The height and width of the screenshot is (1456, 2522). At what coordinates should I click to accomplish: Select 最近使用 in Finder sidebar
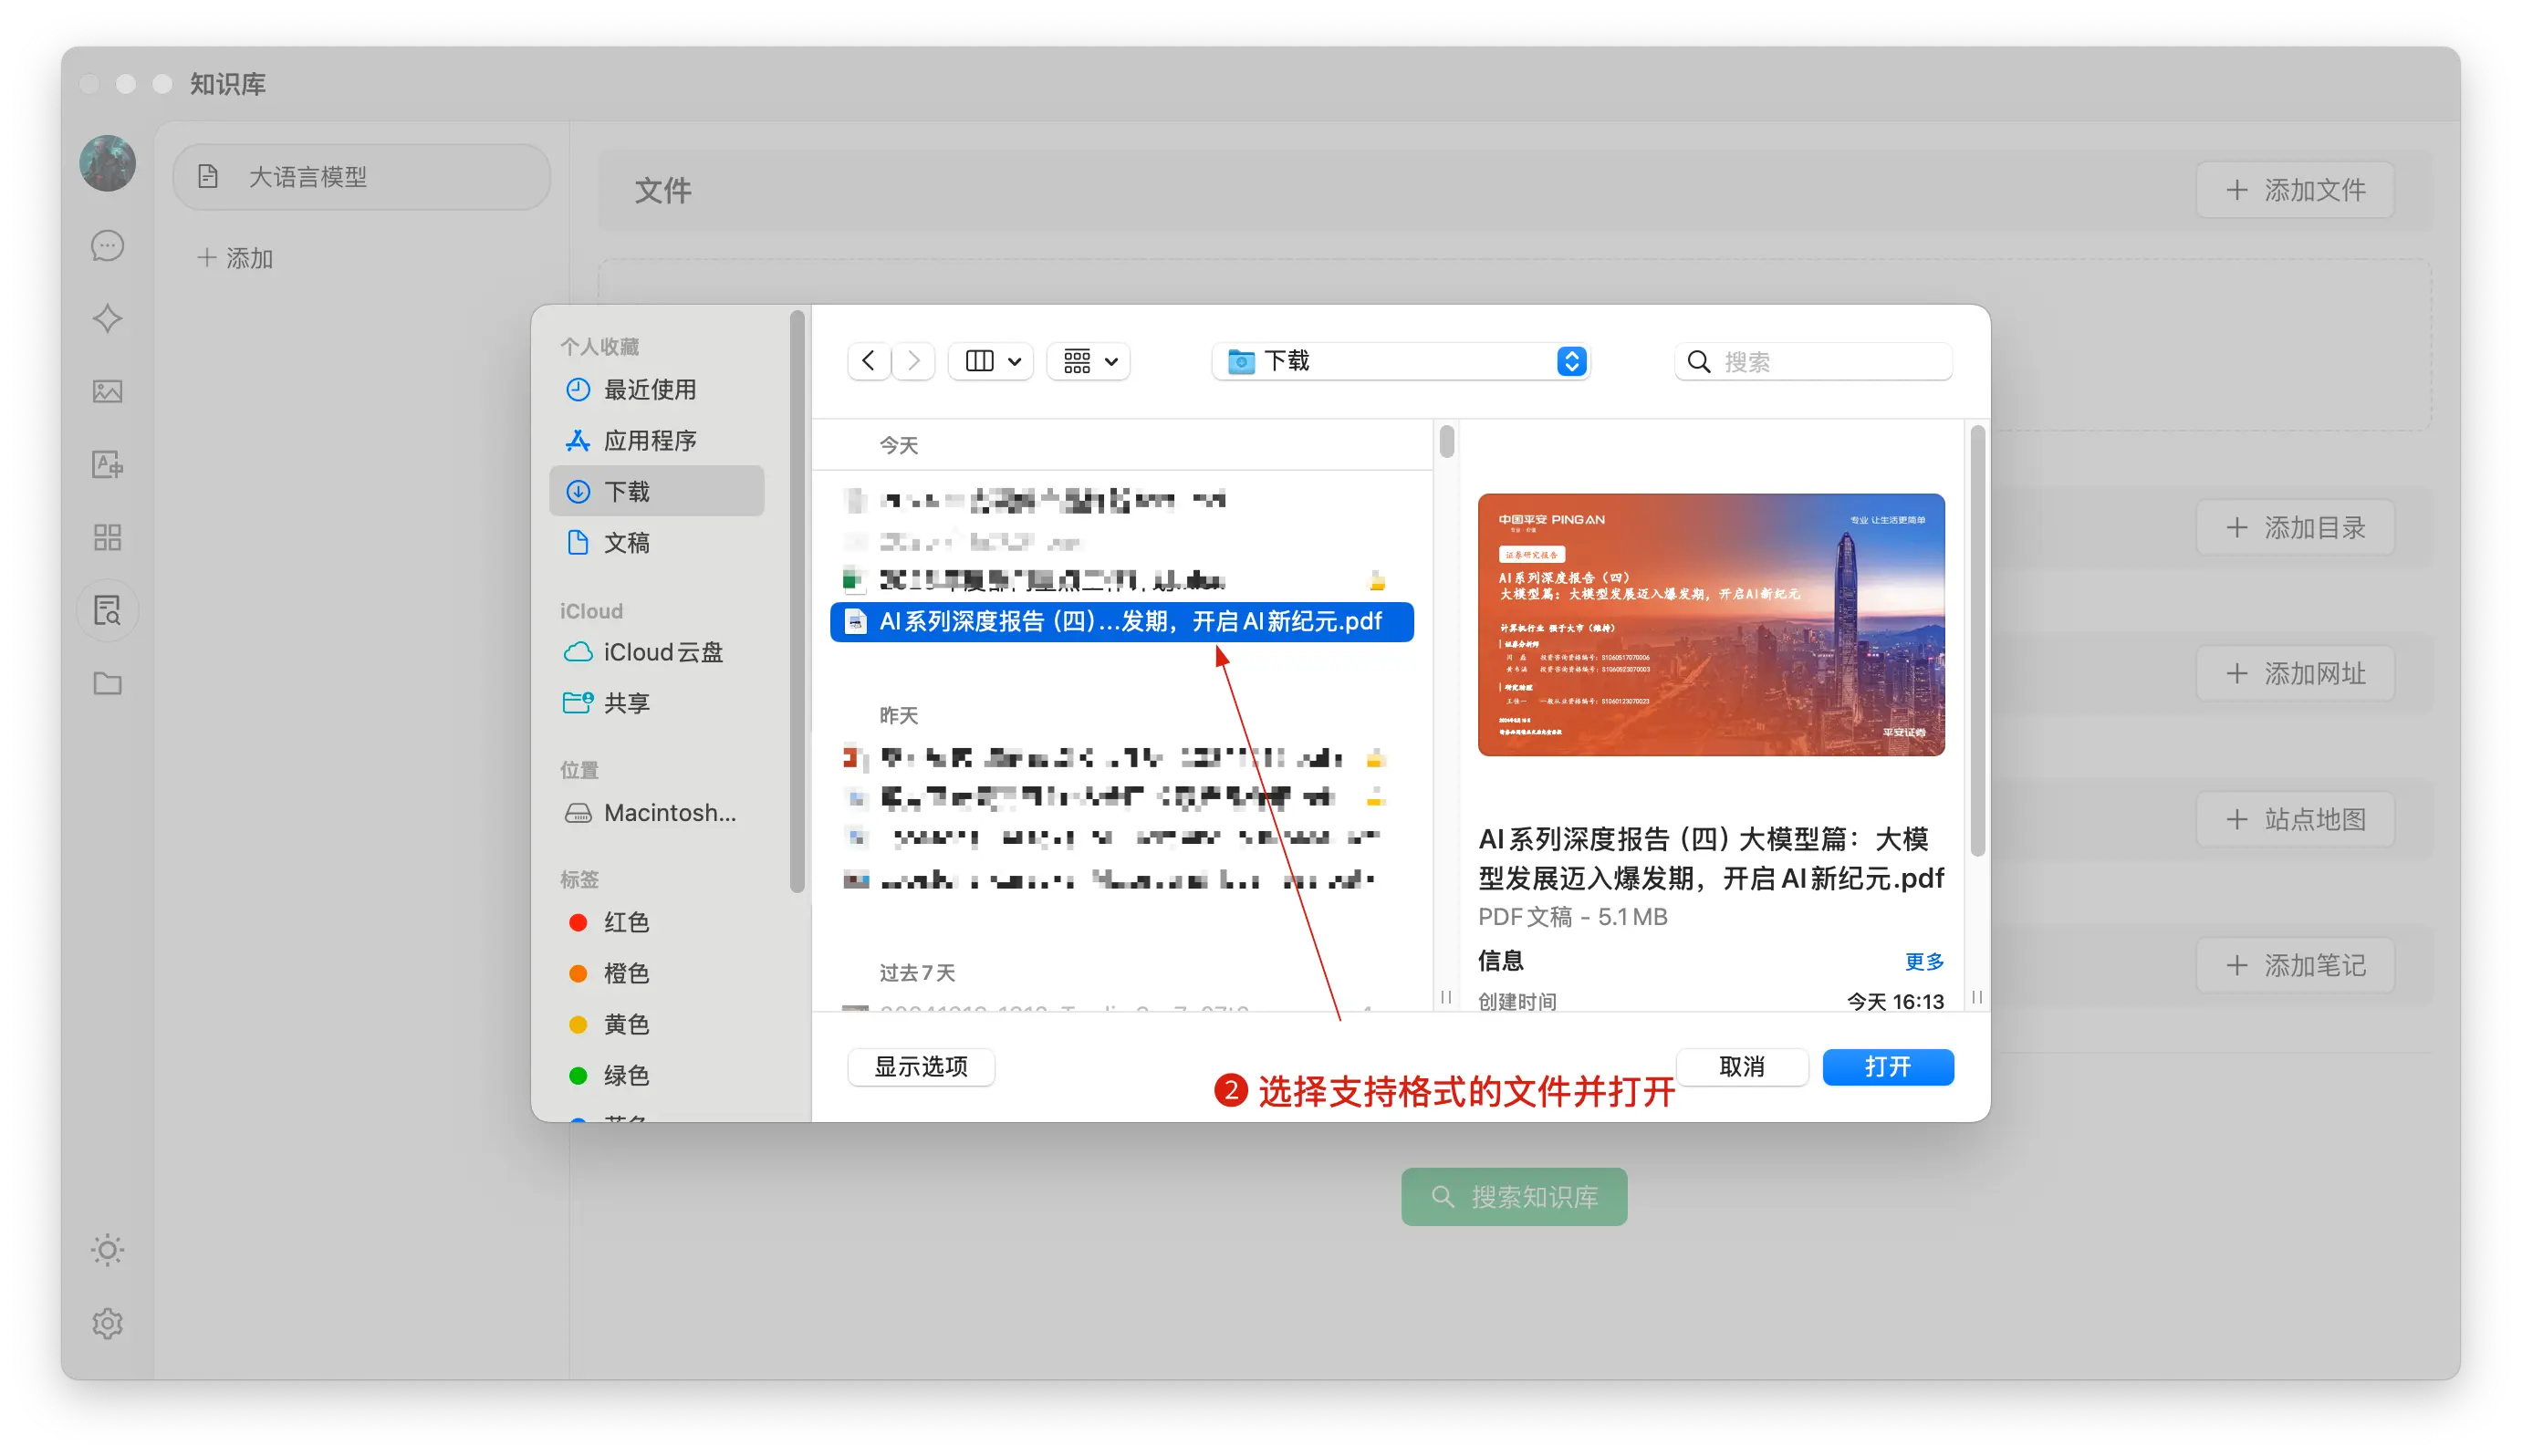[649, 390]
